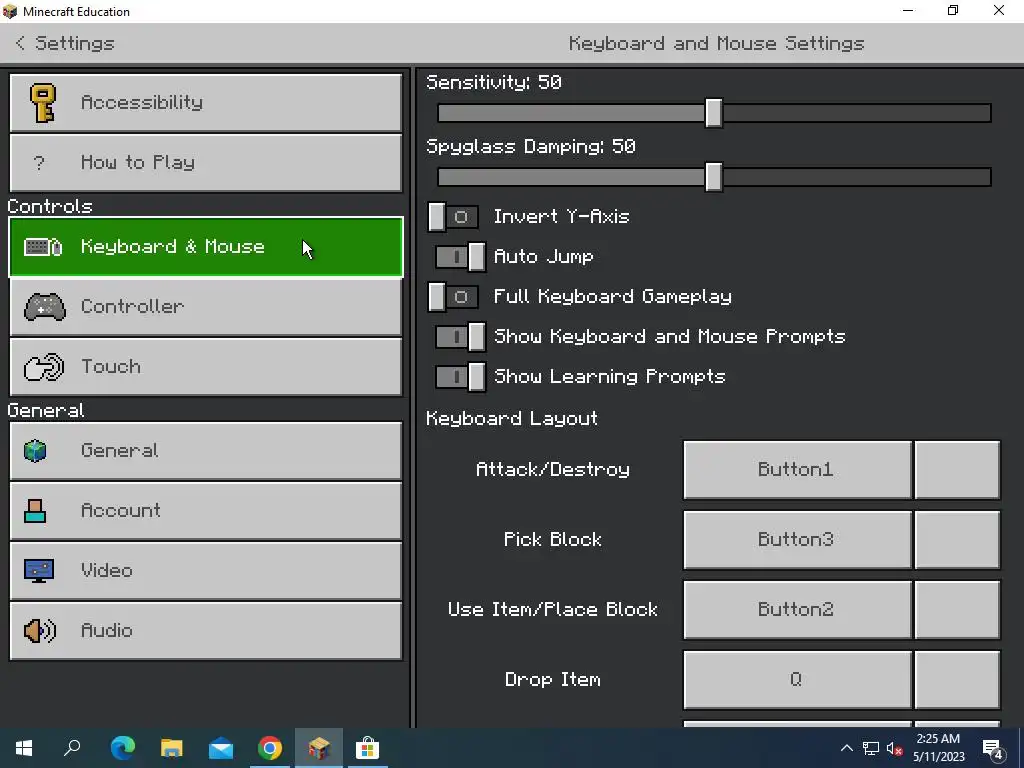
Task: Click the Keyboard Layout heading text
Action: click(x=512, y=419)
